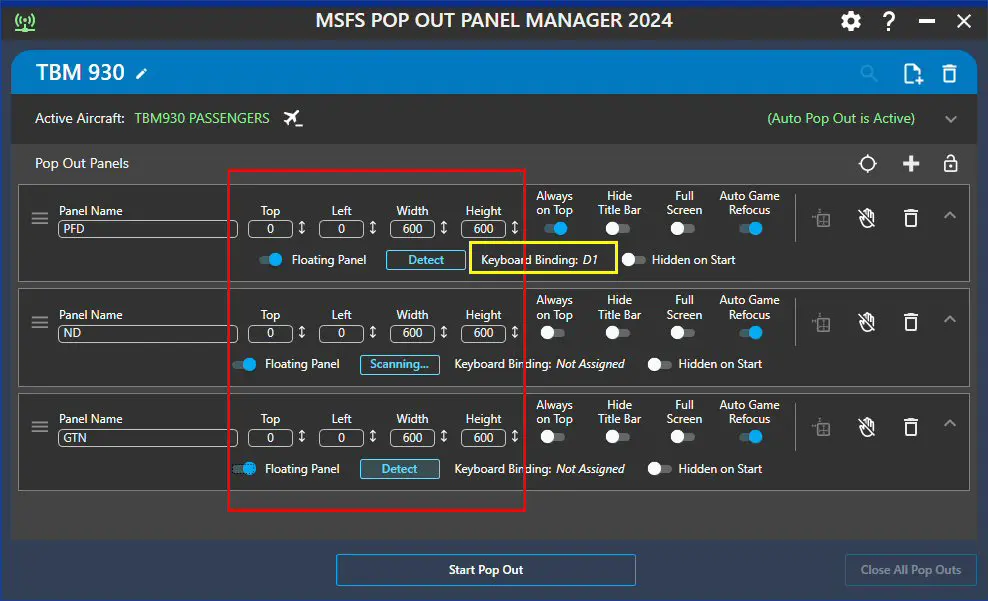The width and height of the screenshot is (988, 601).
Task: Toggle Floating Panel switch for PFD panel
Action: [271, 260]
